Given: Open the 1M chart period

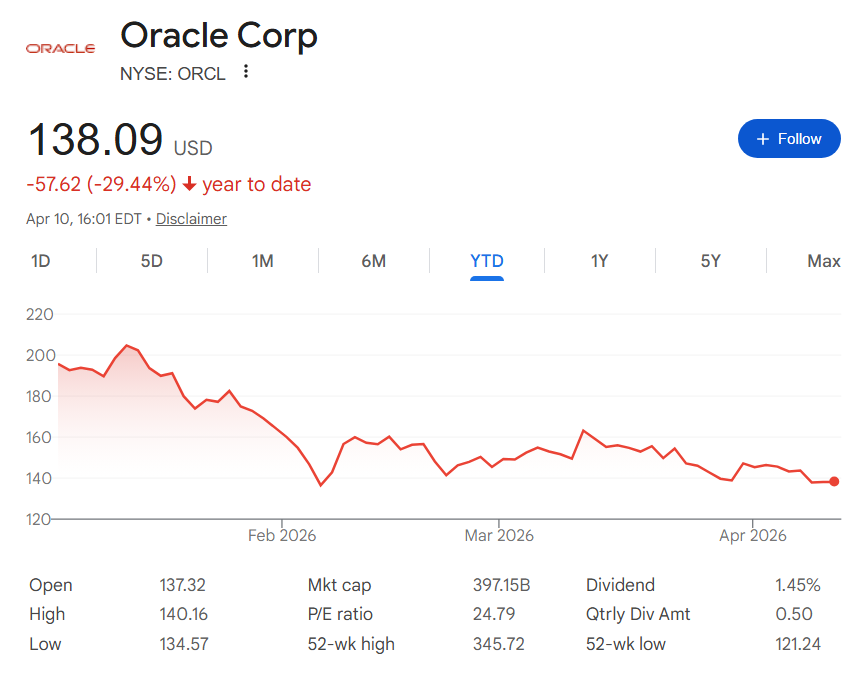Looking at the screenshot, I should 263,261.
